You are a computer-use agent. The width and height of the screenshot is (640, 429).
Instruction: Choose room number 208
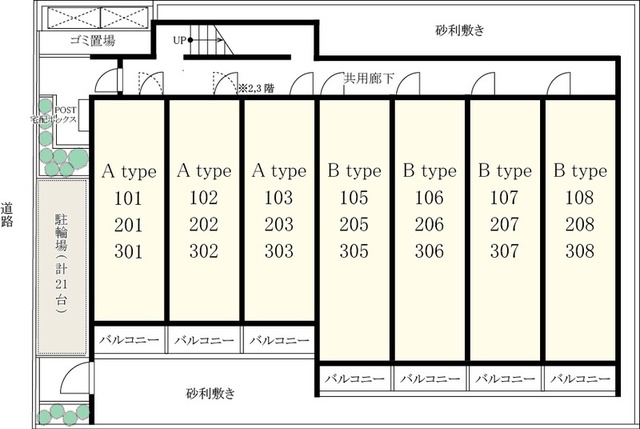tap(580, 225)
